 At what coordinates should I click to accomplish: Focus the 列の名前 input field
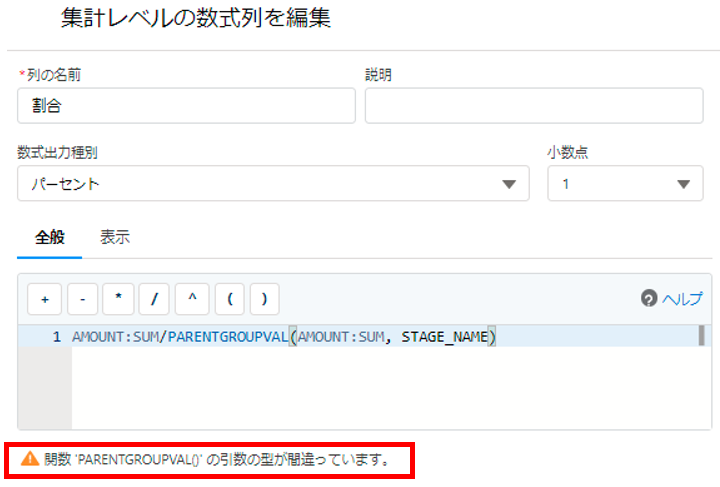coord(186,106)
